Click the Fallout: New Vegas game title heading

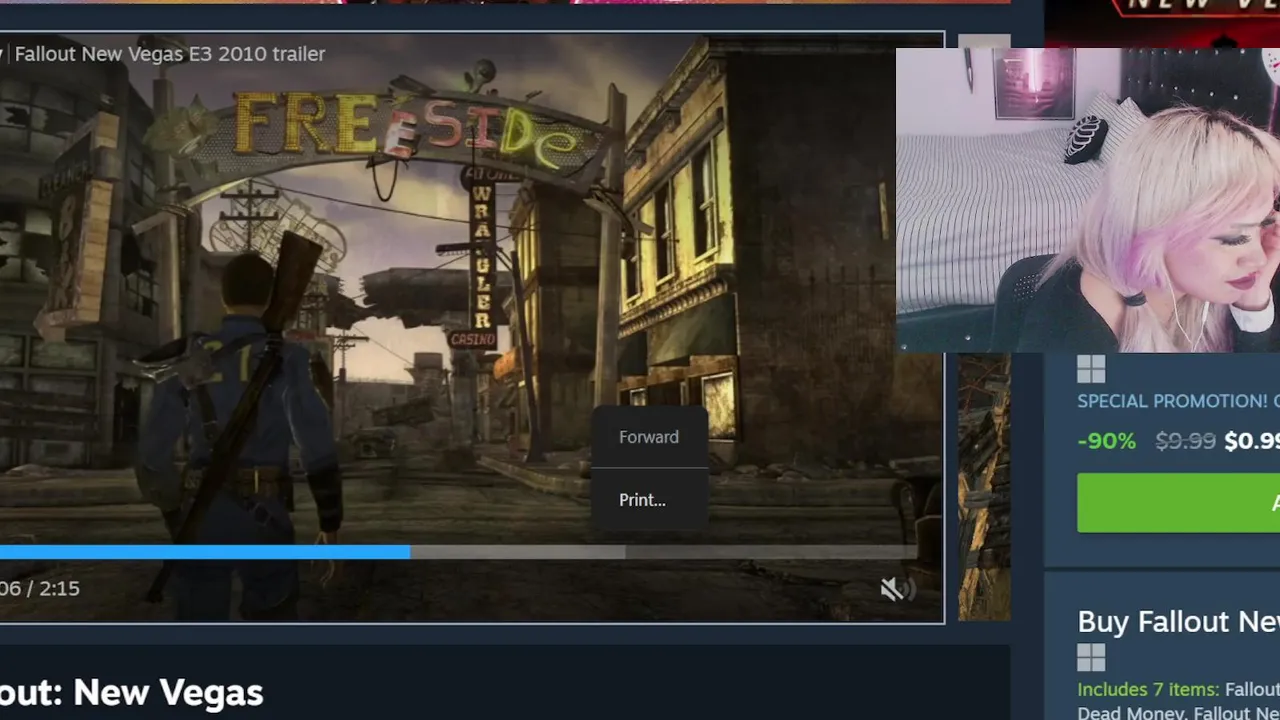click(x=132, y=692)
